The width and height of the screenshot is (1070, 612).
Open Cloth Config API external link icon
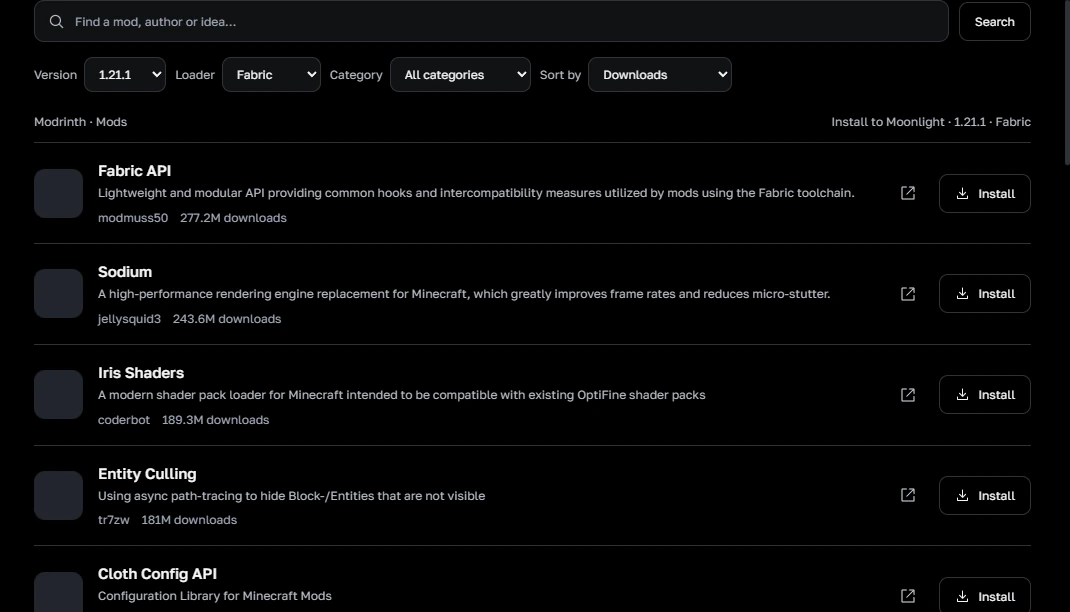pyautogui.click(x=908, y=596)
